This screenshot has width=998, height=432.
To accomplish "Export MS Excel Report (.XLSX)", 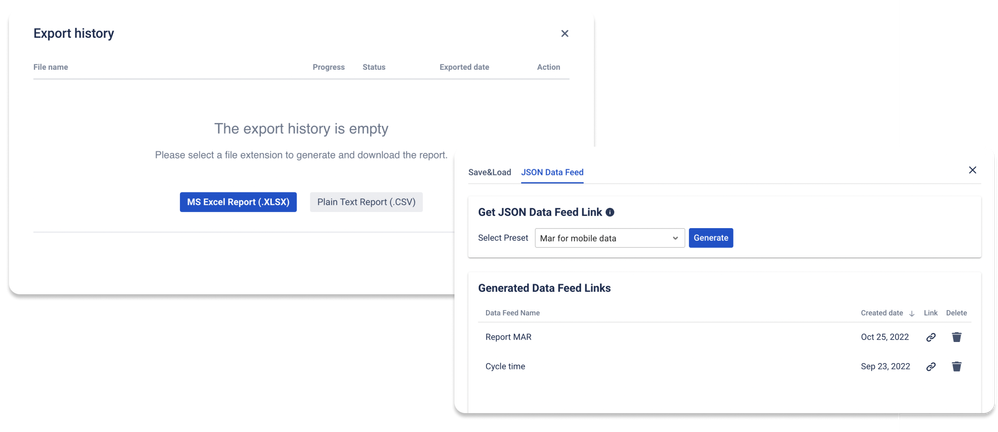I will coord(238,202).
